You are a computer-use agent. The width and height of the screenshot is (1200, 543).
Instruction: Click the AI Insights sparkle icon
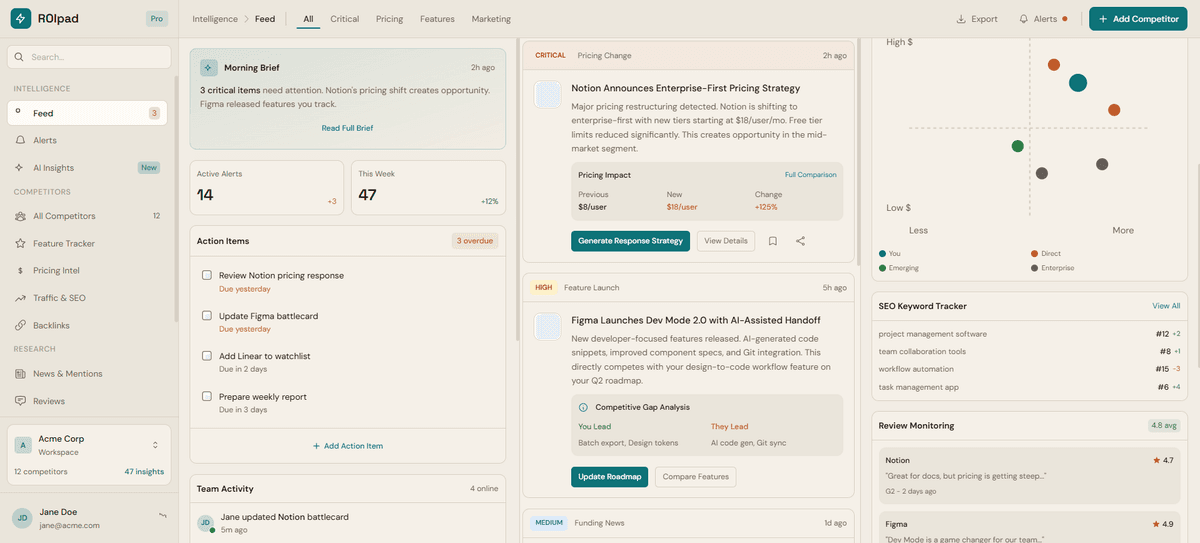(20, 168)
